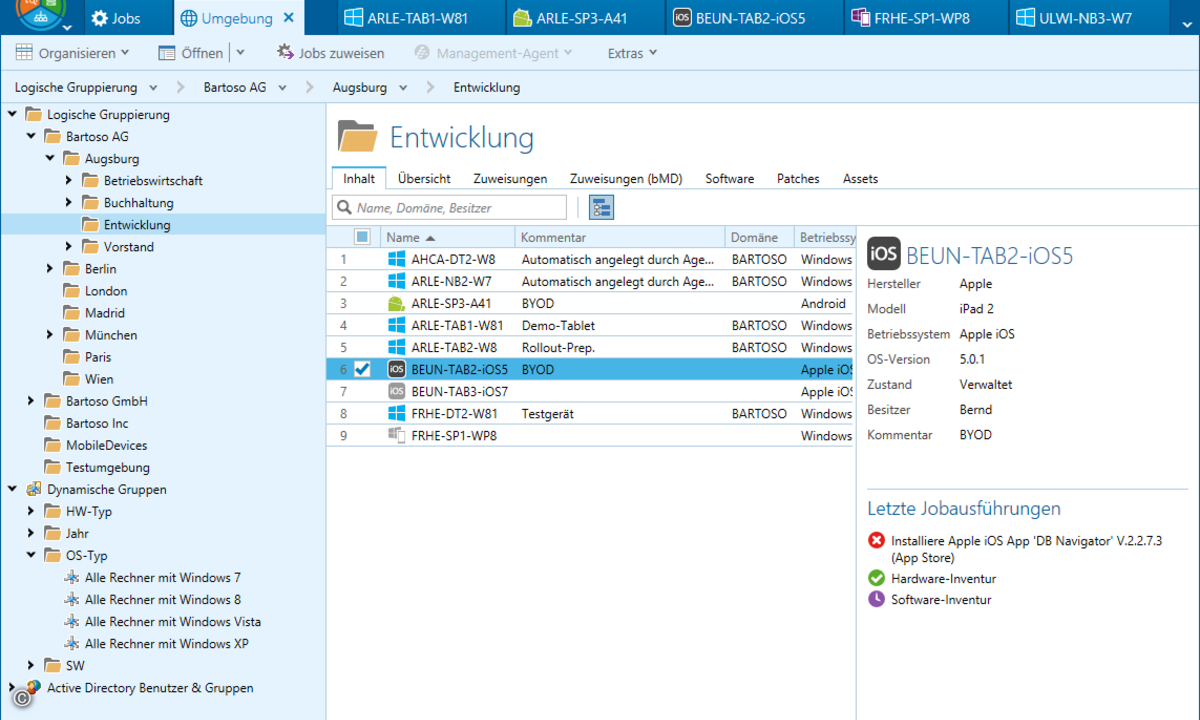
Task: Open the Jobs view with gear icon
Action: 116,18
